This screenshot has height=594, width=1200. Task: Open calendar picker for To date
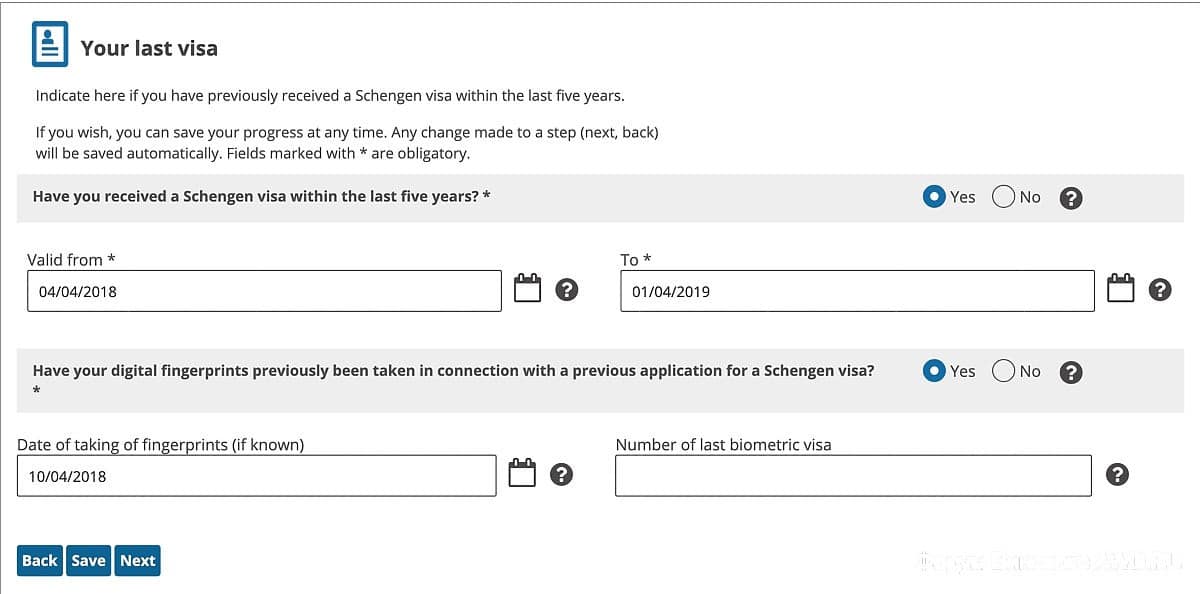pyautogui.click(x=1121, y=289)
